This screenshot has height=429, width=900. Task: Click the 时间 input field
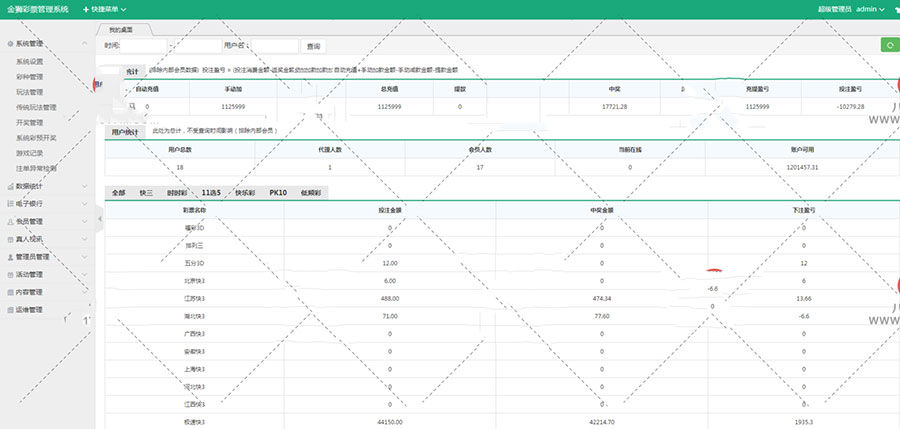click(x=170, y=46)
